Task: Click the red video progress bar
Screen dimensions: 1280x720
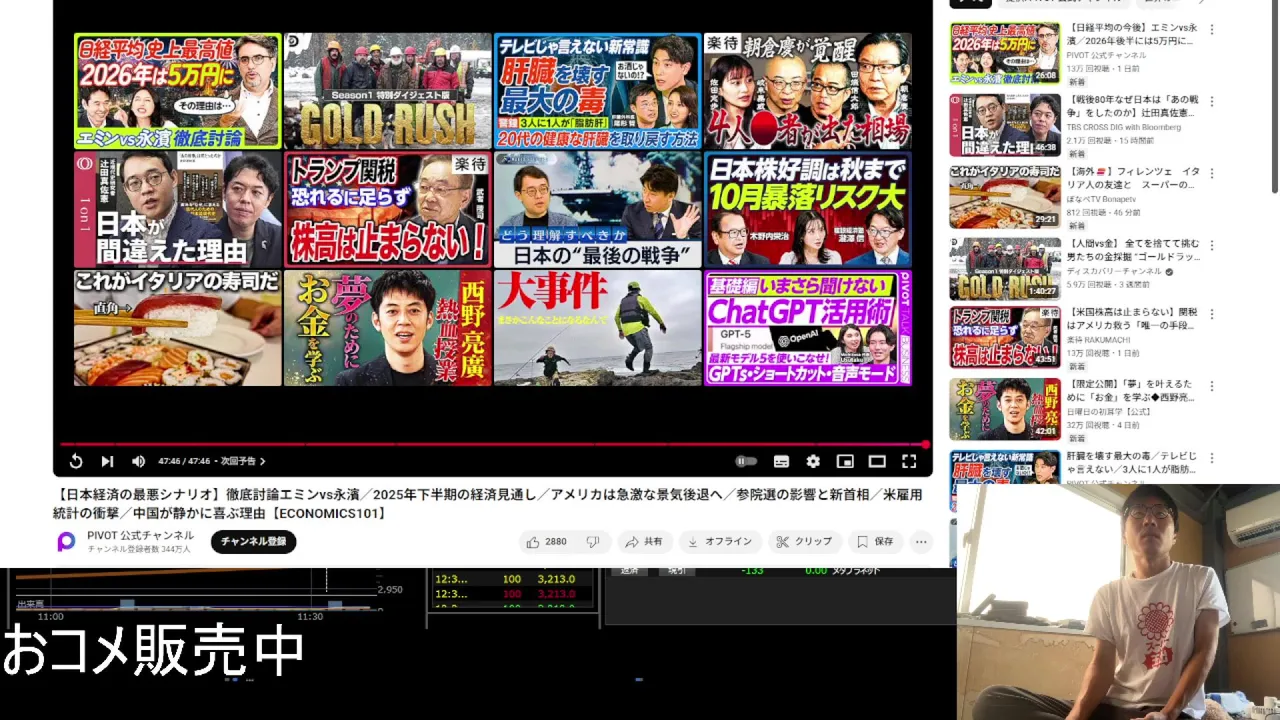Action: click(493, 444)
